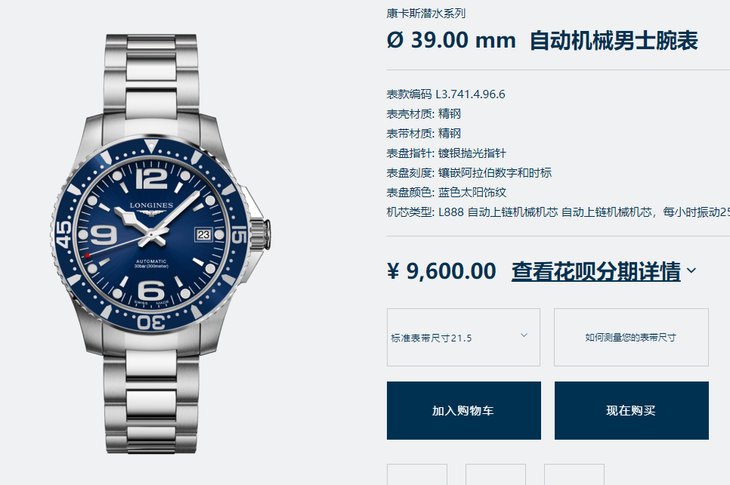
Task: Click the blue bezel's 30 marker on watch
Action: point(151,322)
